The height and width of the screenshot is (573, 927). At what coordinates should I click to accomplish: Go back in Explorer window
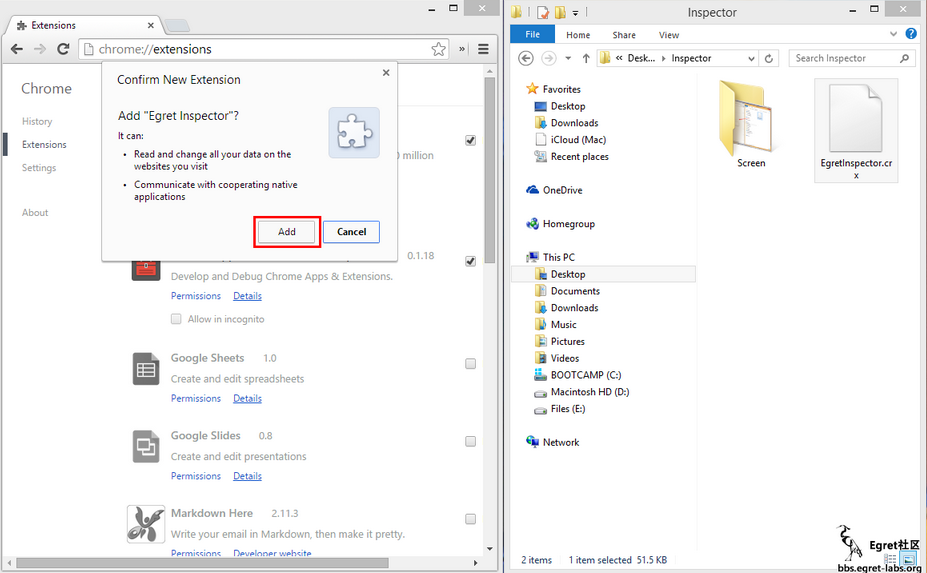(x=526, y=58)
